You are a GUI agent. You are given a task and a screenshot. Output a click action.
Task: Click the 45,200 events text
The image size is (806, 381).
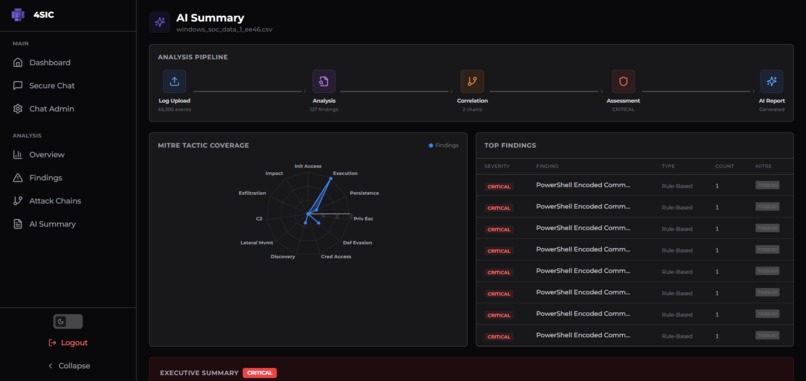pos(174,110)
